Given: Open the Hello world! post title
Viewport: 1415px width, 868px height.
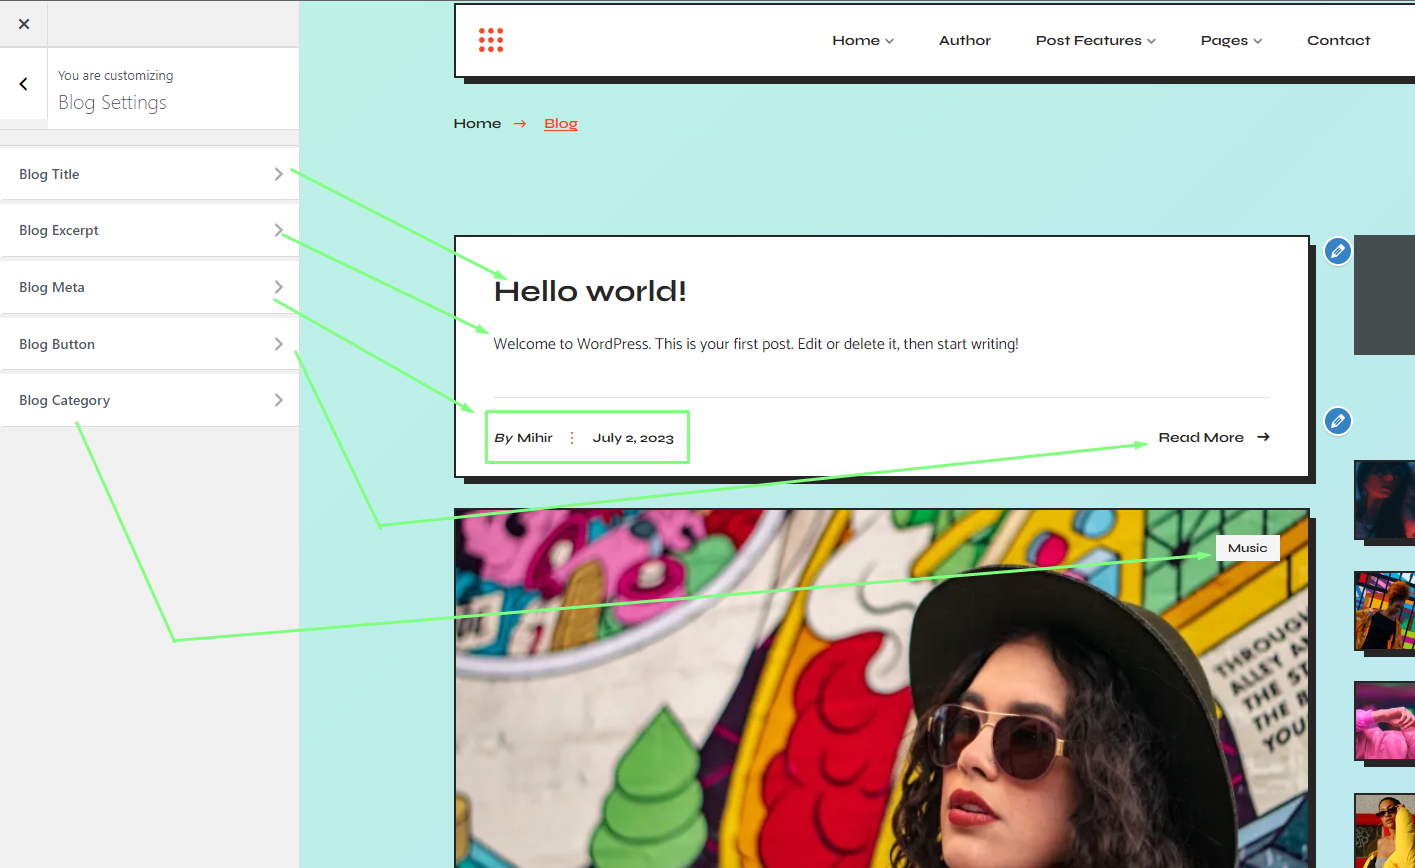Looking at the screenshot, I should [590, 291].
